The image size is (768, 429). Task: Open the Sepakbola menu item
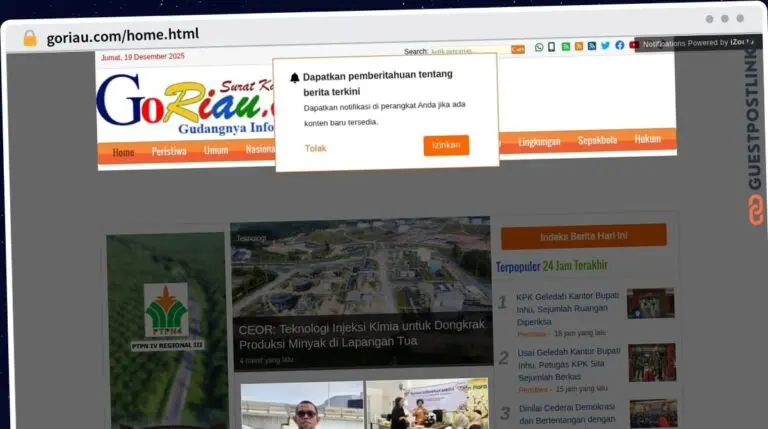tap(598, 140)
